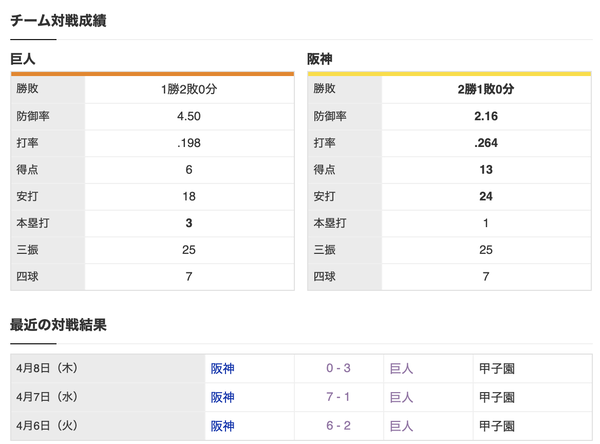Select the 得点 label in the 巨人 table

coord(27,170)
